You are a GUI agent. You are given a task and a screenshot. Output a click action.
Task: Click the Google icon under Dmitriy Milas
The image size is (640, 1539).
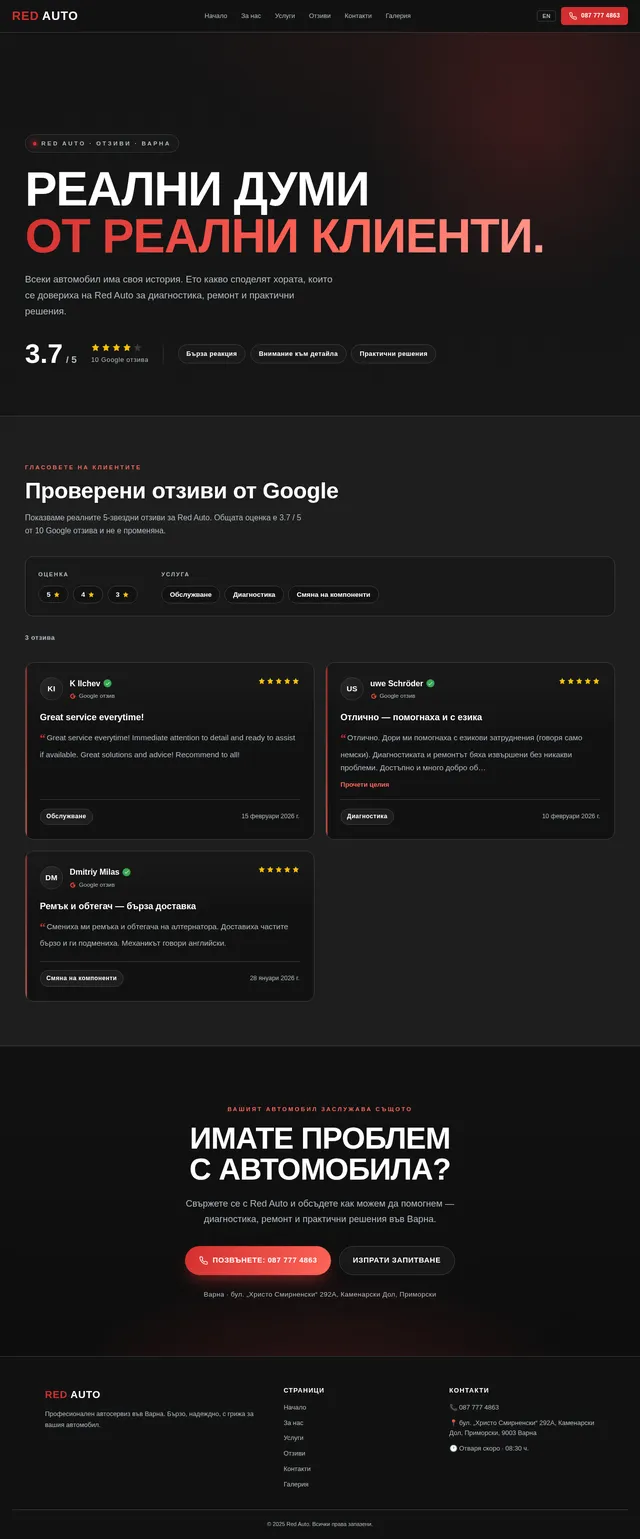click(x=73, y=885)
